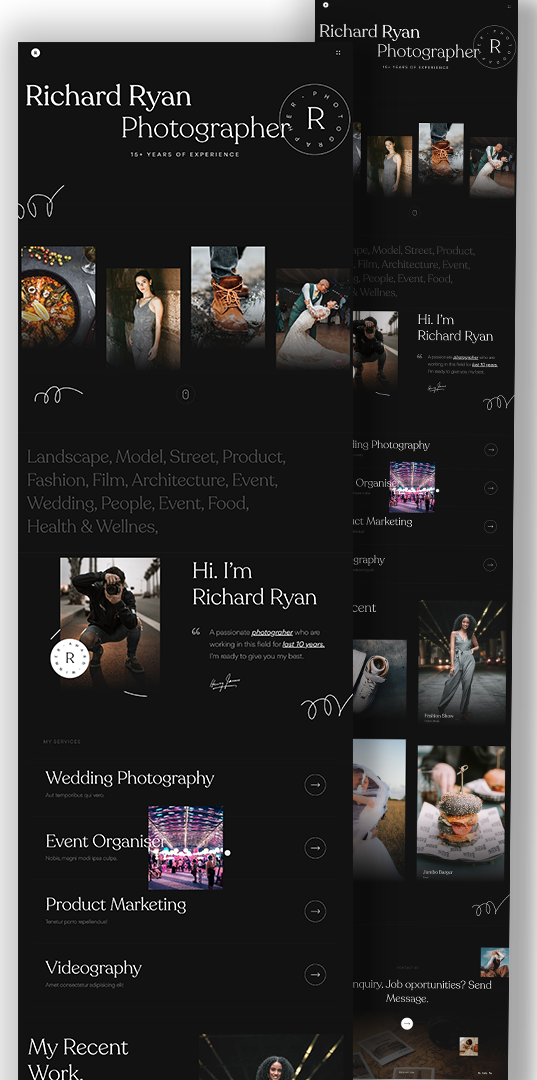
Task: Open Wedding Photography service on front page
Action: pyautogui.click(x=129, y=778)
